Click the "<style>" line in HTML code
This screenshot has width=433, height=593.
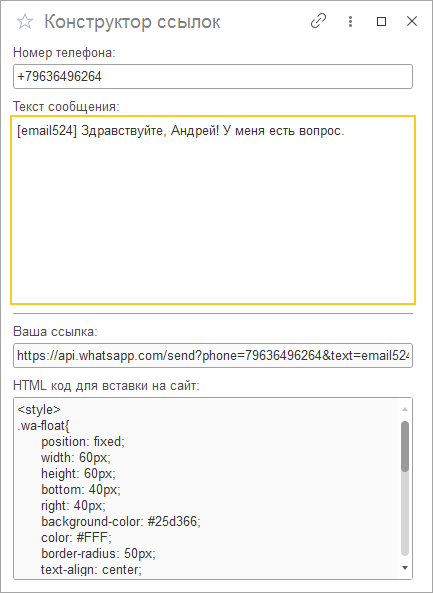39,410
